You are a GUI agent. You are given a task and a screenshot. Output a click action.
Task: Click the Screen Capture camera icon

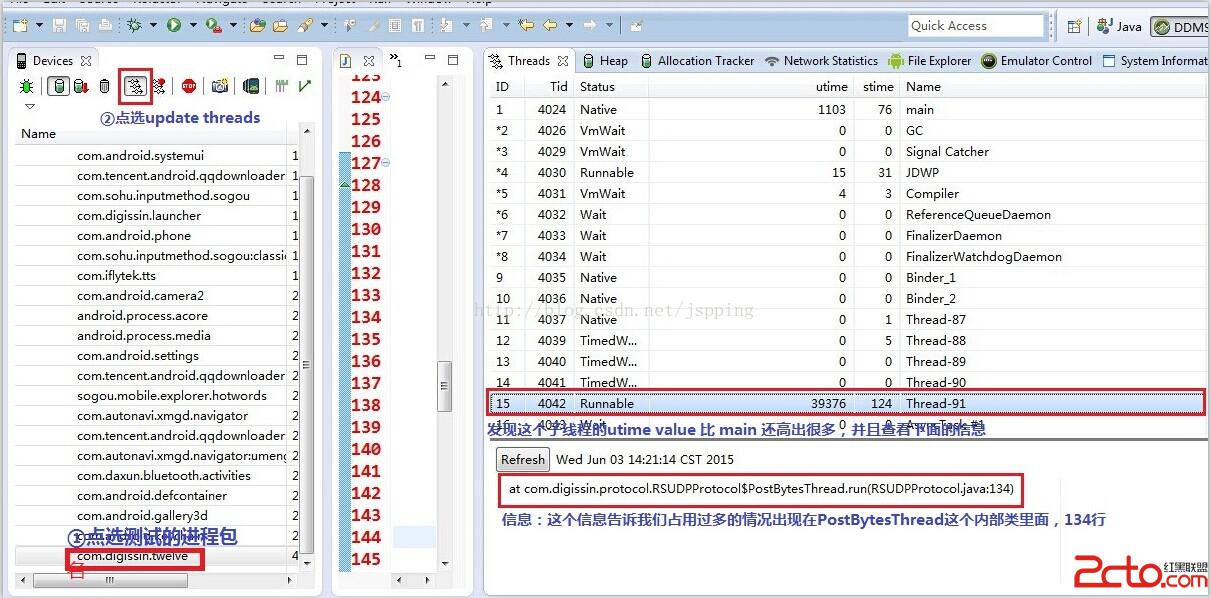pyautogui.click(x=220, y=86)
